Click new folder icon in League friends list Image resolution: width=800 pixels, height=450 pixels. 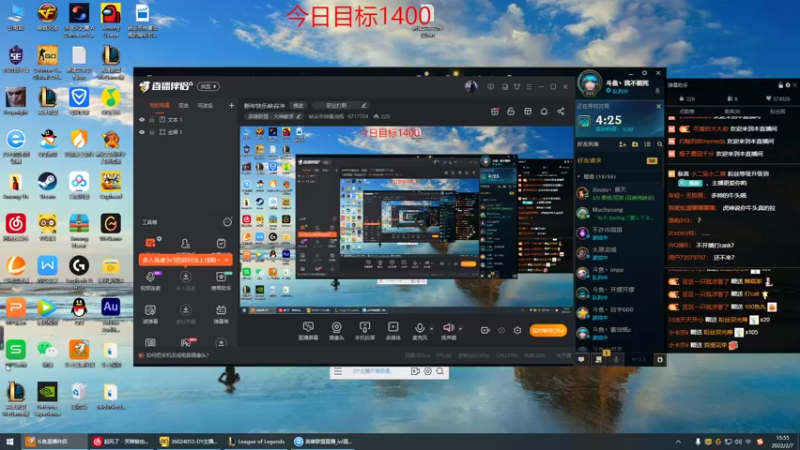point(635,144)
